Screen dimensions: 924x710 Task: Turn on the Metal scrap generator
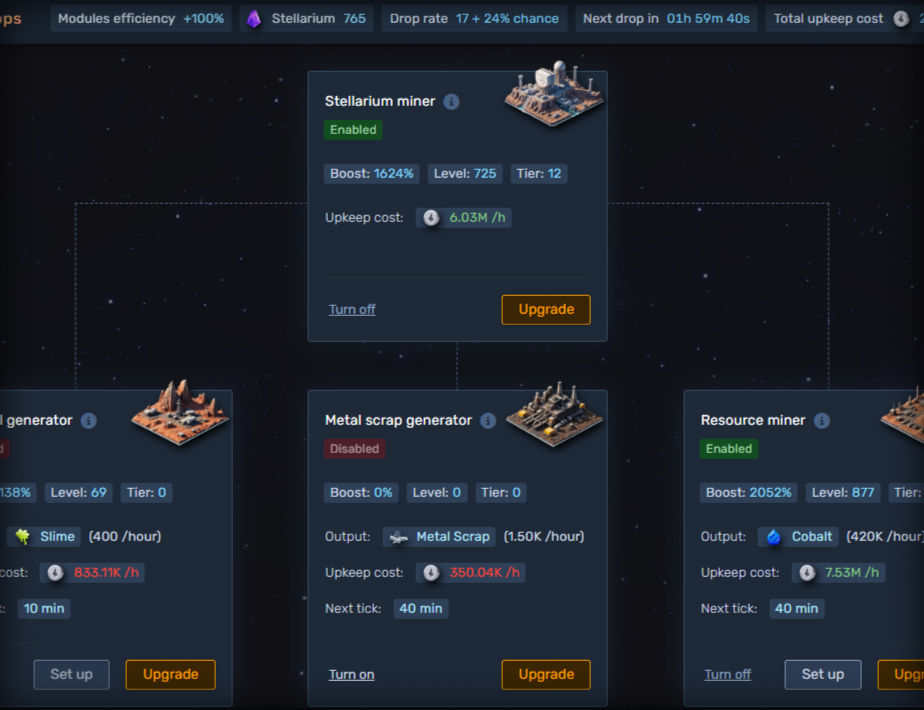(x=351, y=675)
